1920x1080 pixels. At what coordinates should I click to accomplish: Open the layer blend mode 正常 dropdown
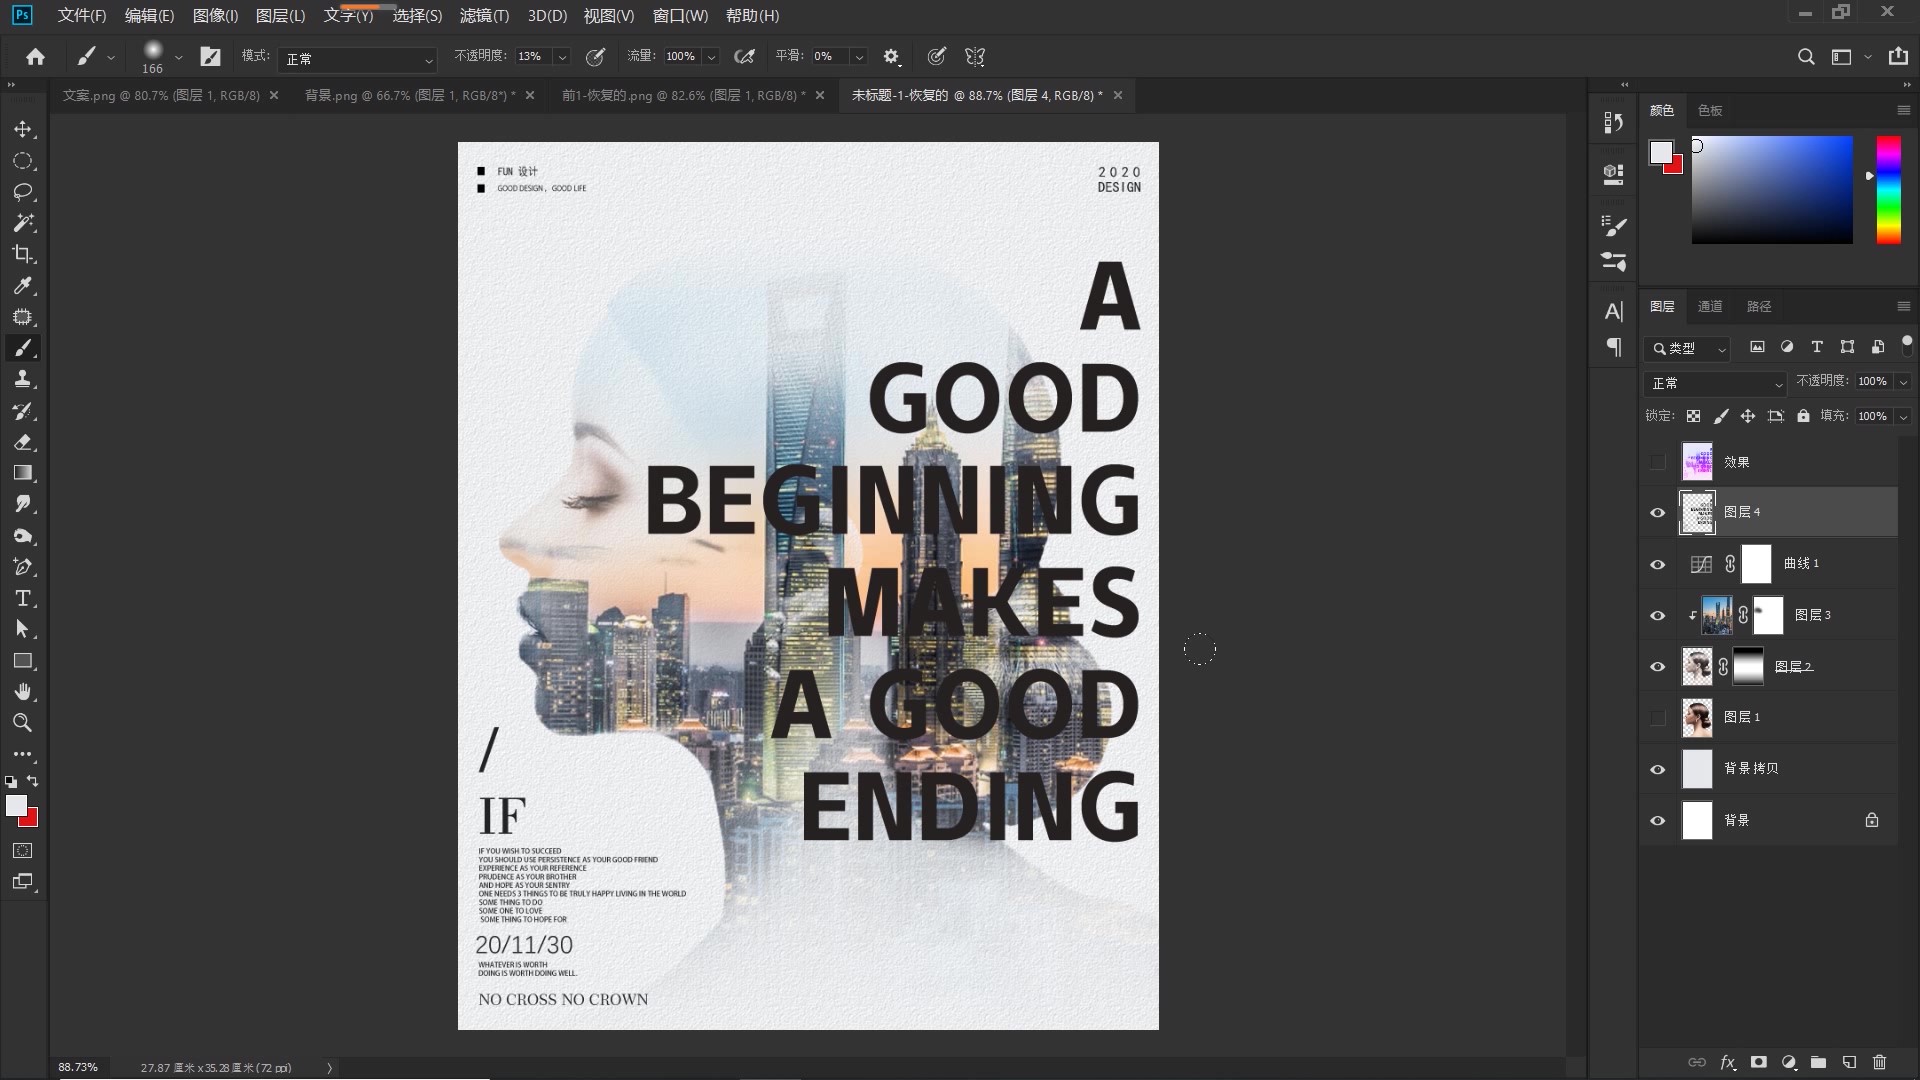click(x=1715, y=383)
